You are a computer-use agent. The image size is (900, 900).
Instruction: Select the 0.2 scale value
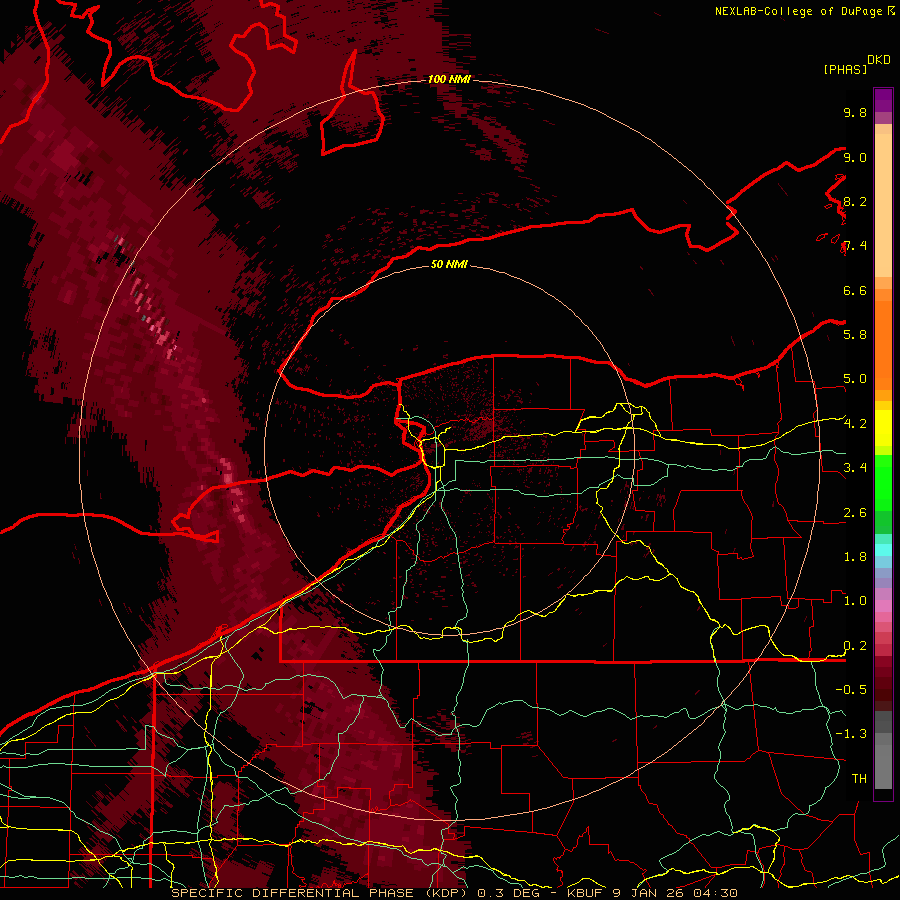click(855, 646)
